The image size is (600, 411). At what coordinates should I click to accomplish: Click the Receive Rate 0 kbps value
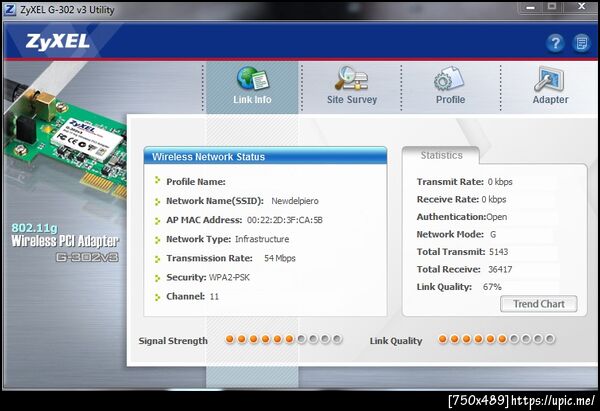494,199
